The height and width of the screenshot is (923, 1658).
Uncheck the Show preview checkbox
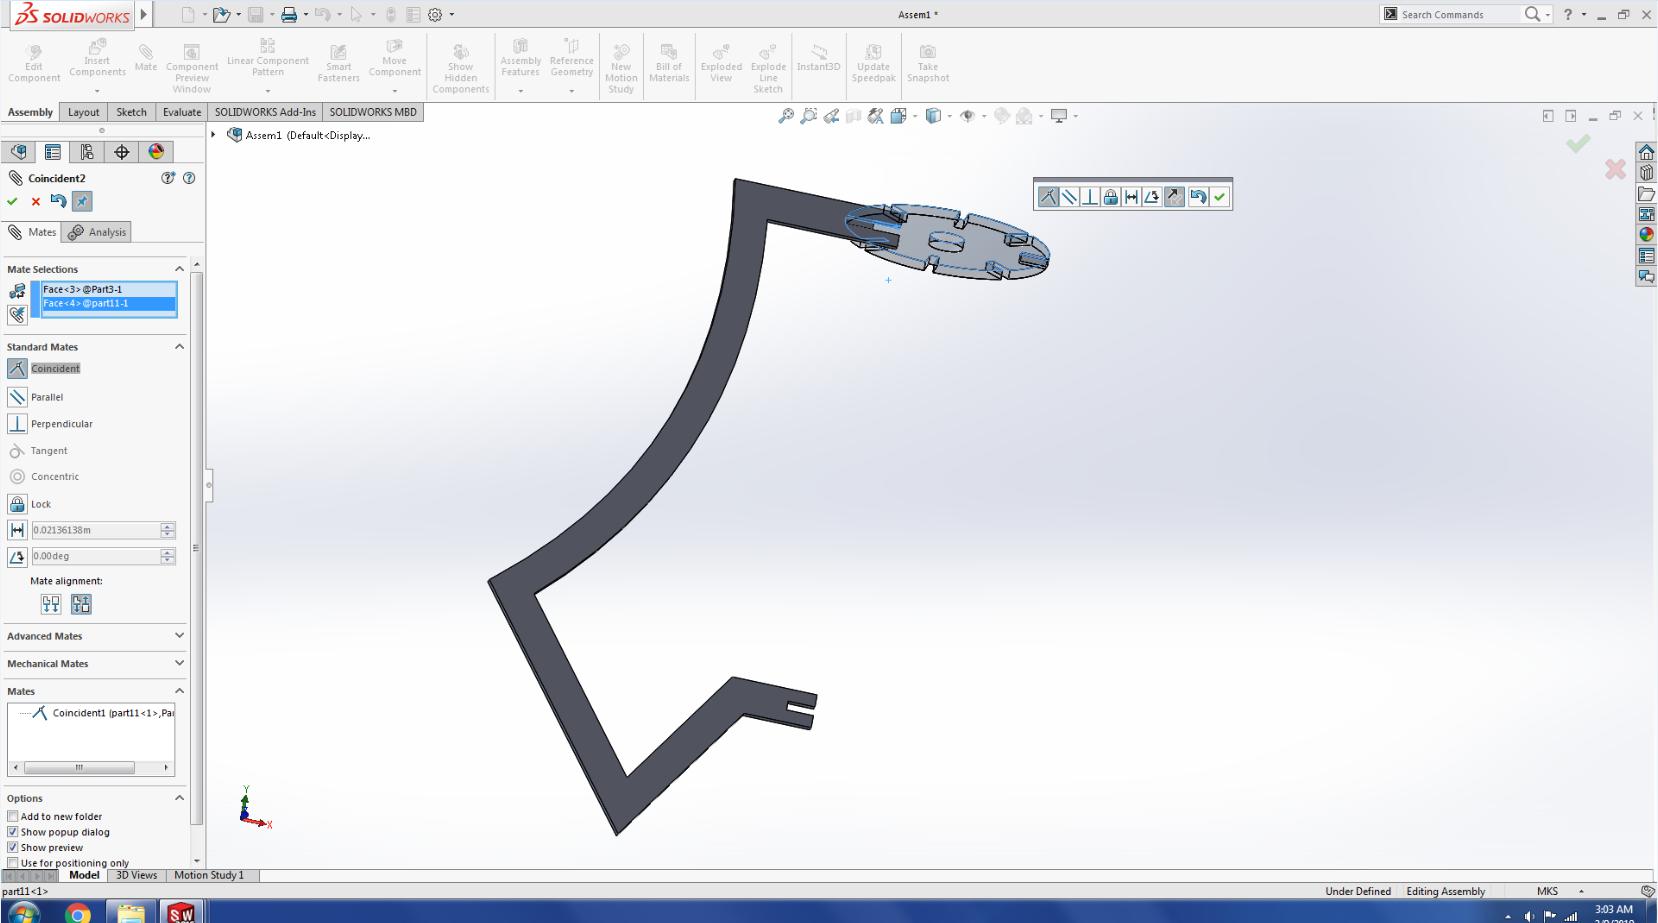click(x=13, y=847)
